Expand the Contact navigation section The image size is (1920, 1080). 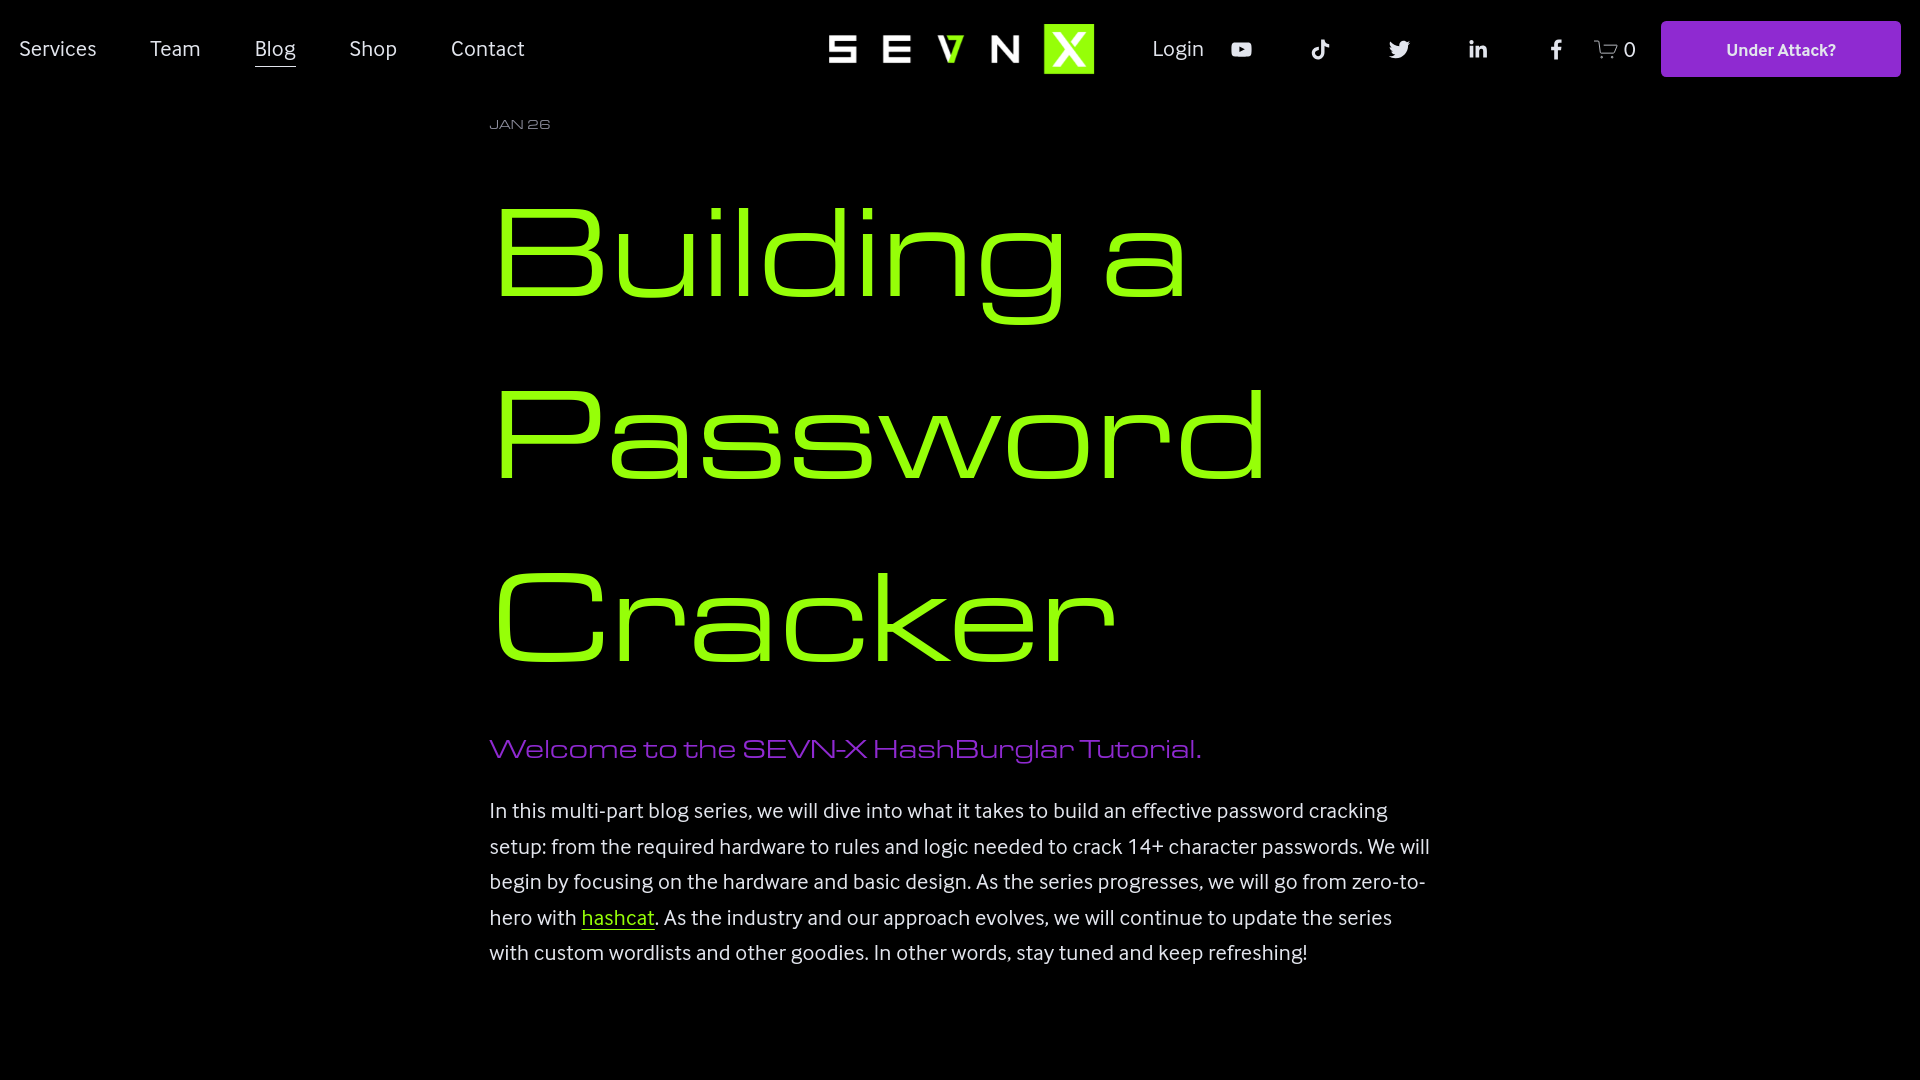pos(487,49)
